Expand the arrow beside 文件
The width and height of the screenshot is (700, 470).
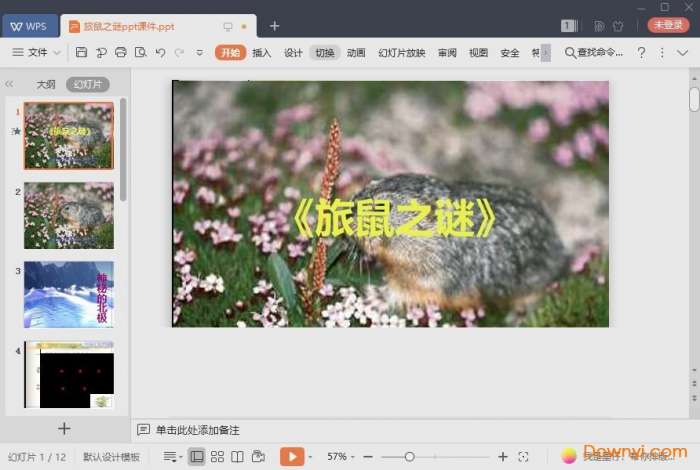57,53
